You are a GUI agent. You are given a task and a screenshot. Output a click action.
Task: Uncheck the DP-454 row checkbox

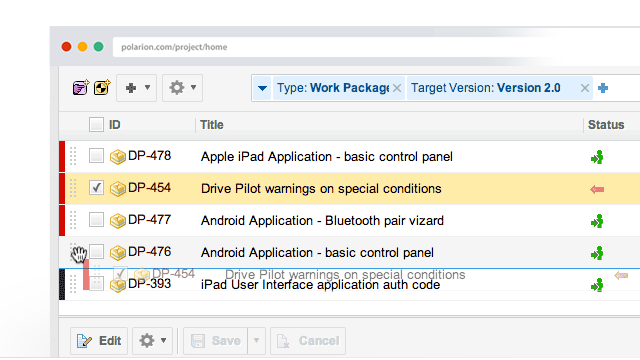click(96, 188)
